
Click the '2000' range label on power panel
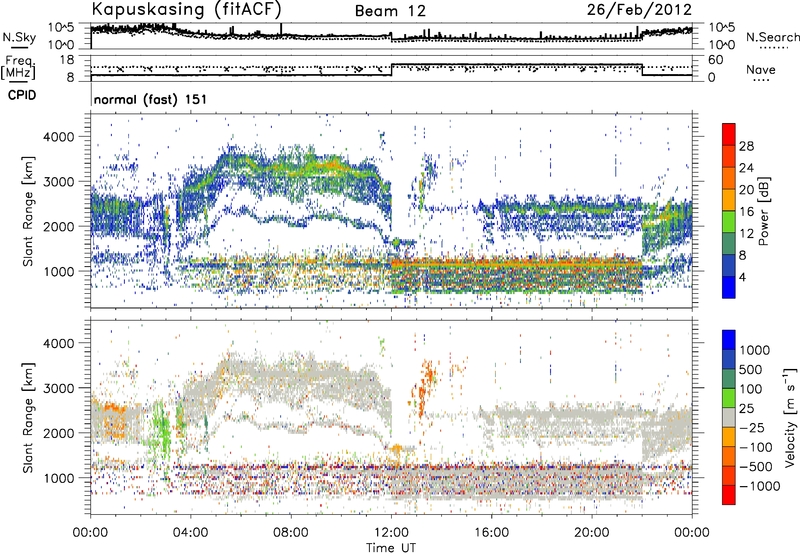point(59,226)
